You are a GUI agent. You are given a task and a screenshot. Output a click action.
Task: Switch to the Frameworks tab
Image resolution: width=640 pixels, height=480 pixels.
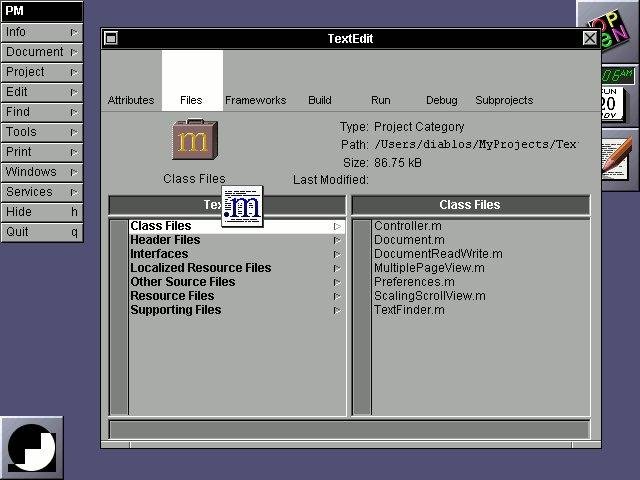click(256, 81)
